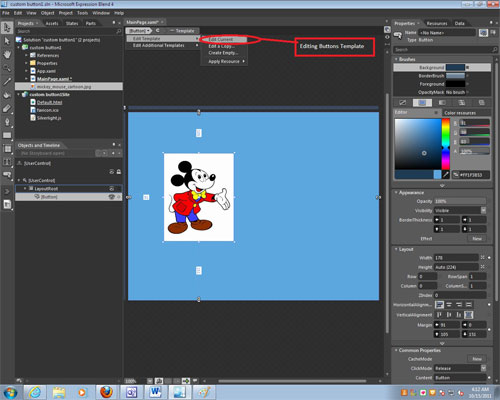Select the Background brush swatch
Screen dimensions: 500x400
pos(455,67)
